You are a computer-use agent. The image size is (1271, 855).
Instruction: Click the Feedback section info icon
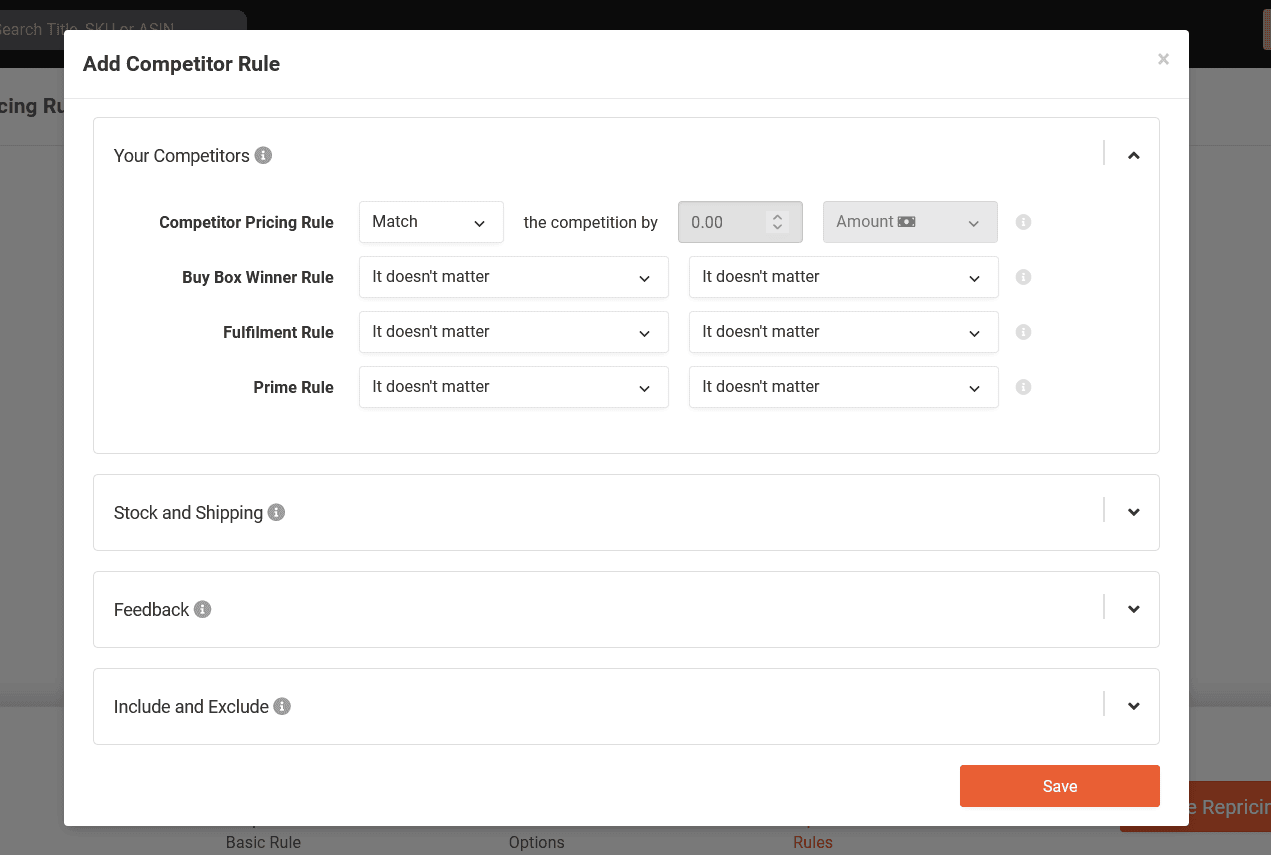coord(203,609)
